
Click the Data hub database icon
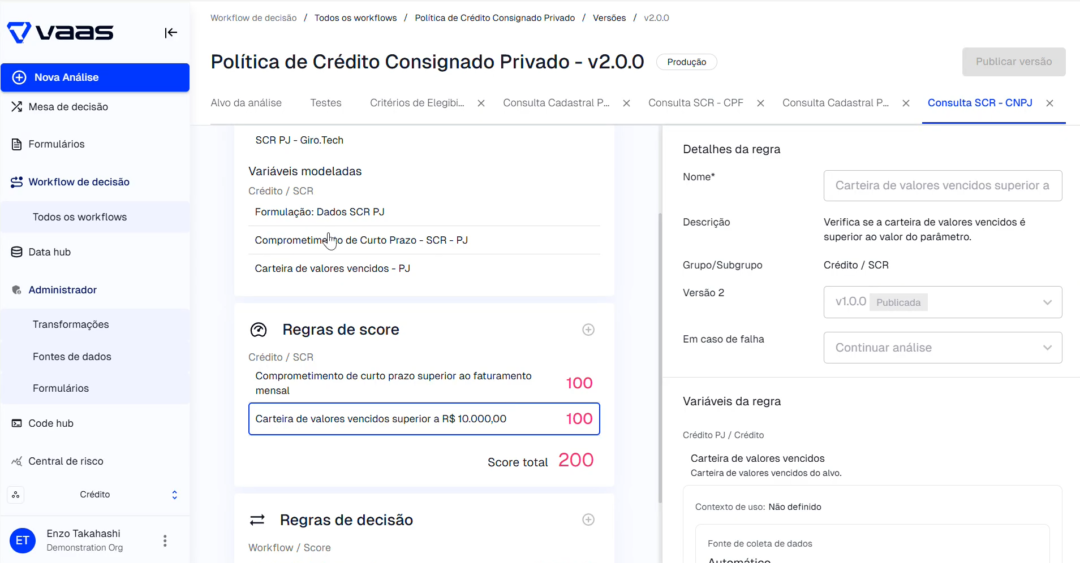click(x=17, y=252)
